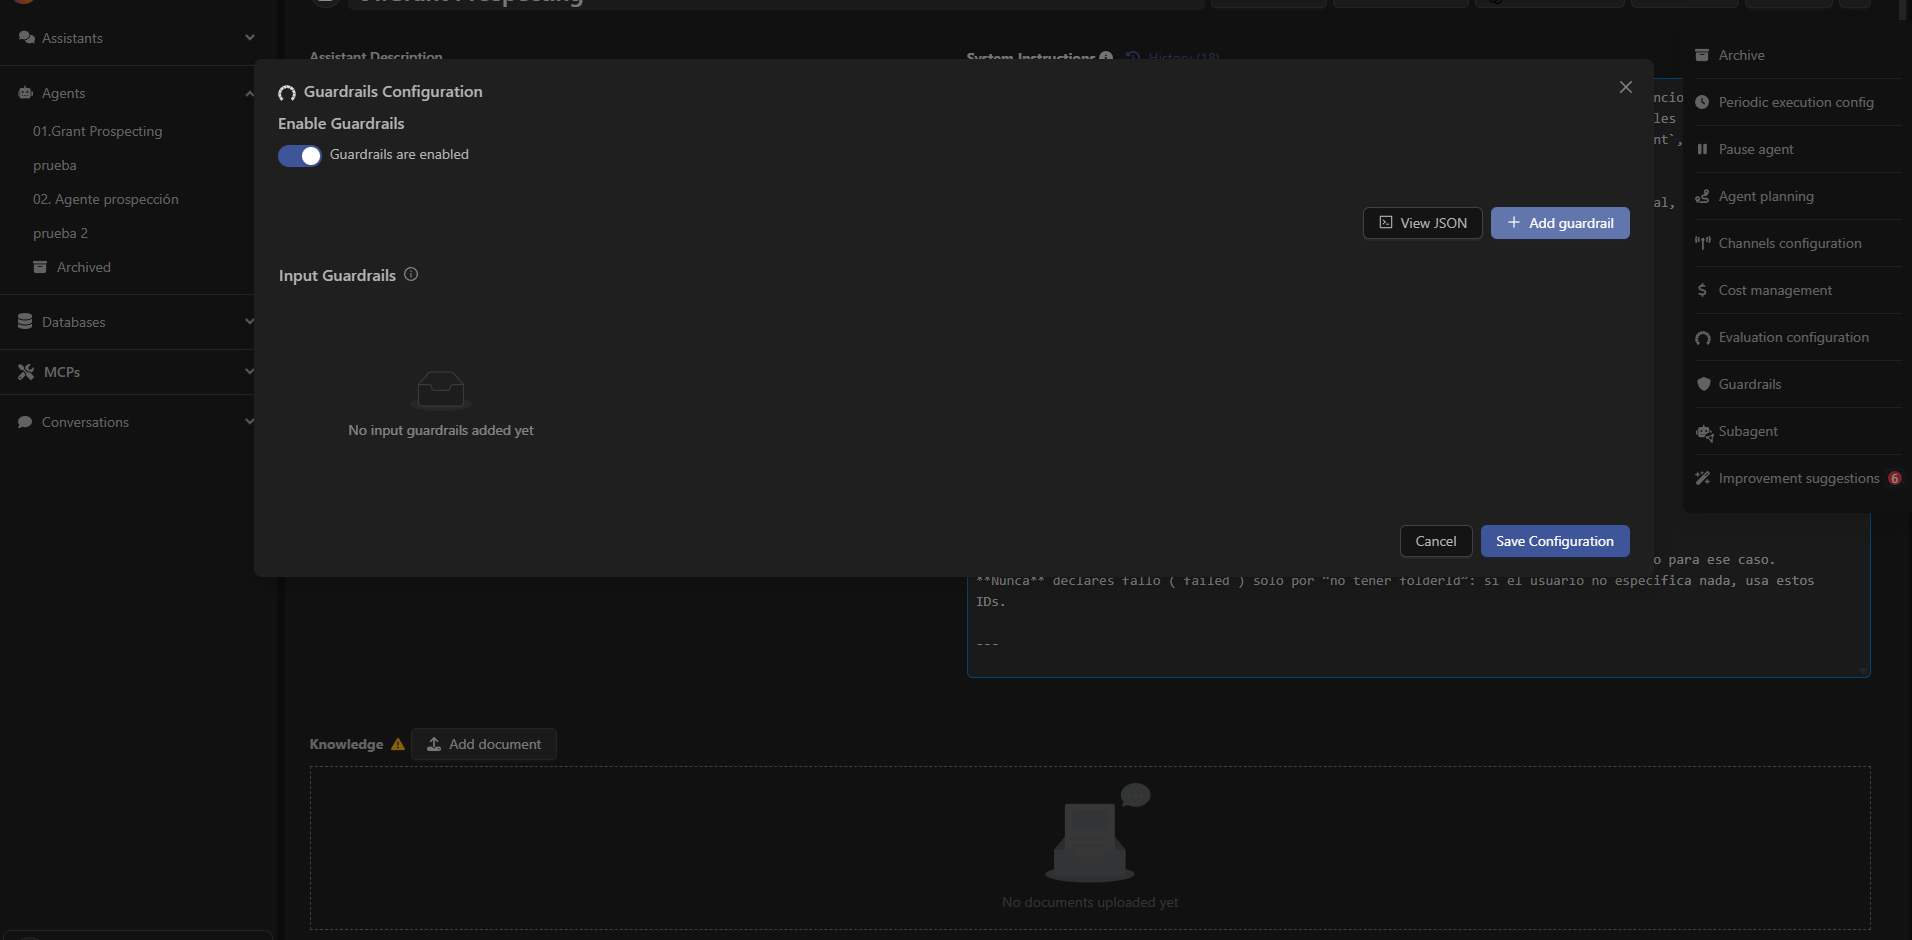Select Guardrails menu item
The width and height of the screenshot is (1912, 940).
click(1797, 384)
